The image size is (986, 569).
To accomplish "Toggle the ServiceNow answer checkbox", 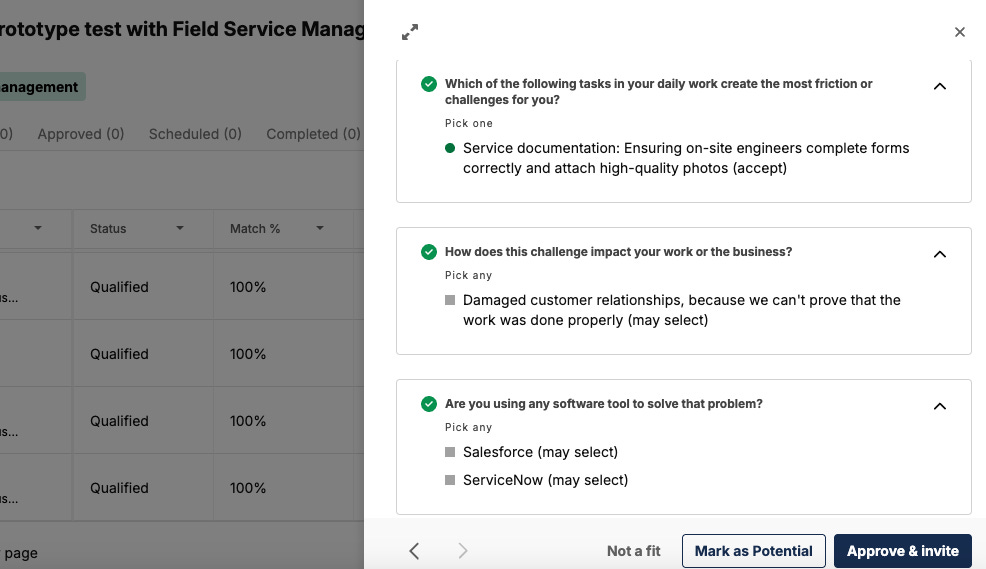I will tap(450, 481).
